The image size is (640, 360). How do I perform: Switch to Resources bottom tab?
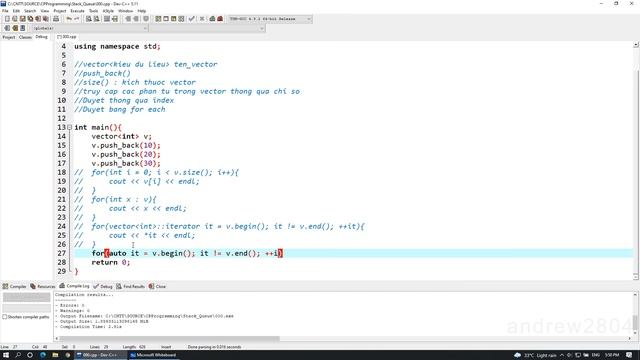(x=42, y=287)
